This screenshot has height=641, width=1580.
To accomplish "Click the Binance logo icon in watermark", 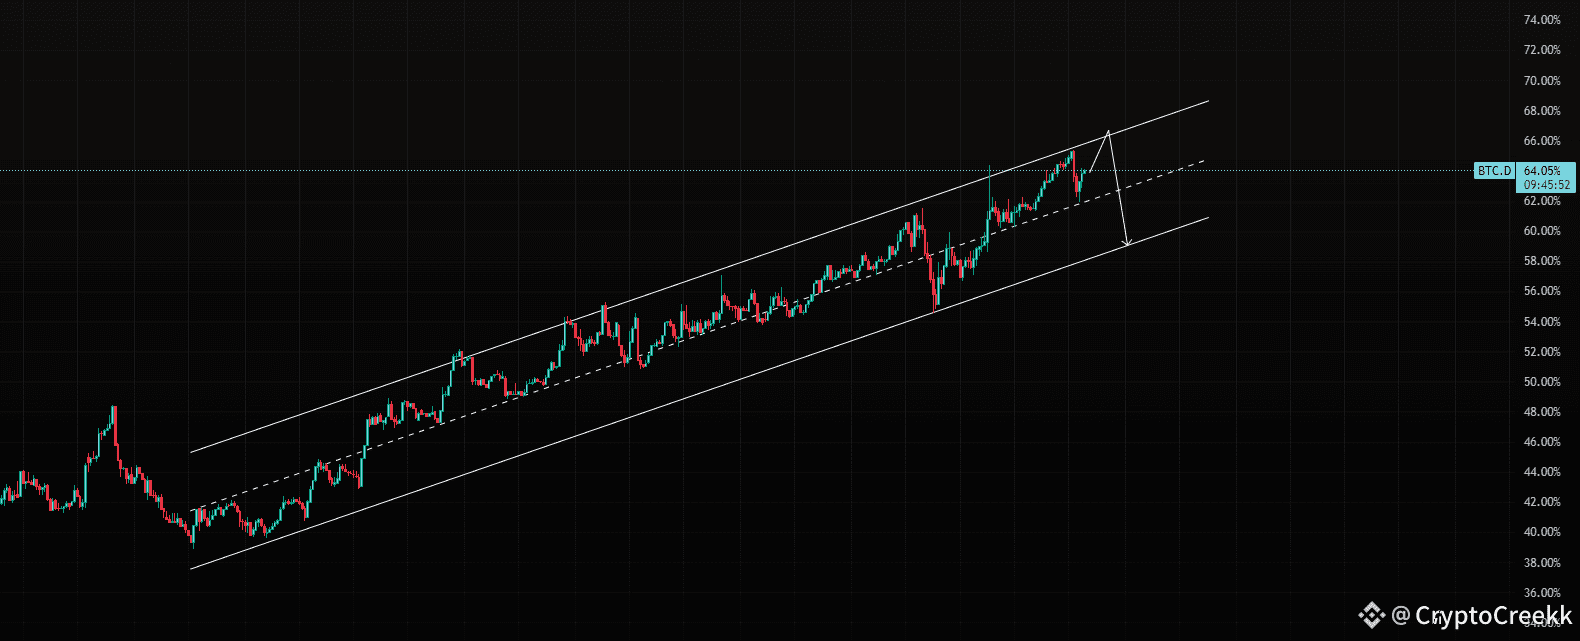I will 1370,614.
